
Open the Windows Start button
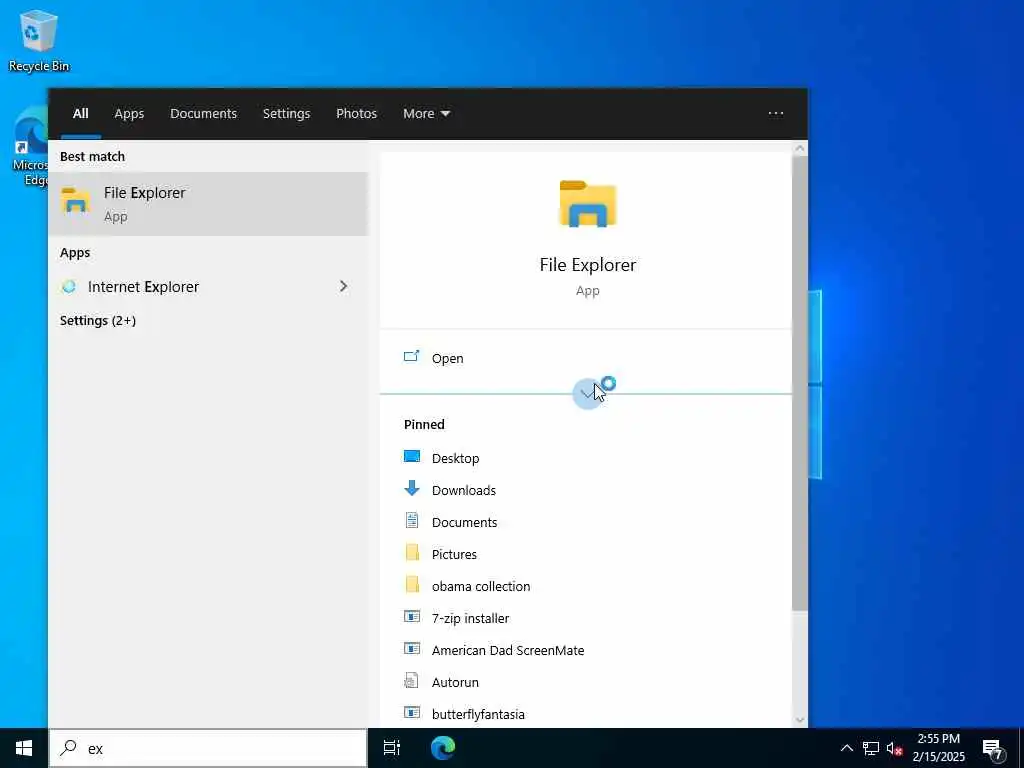[24, 748]
